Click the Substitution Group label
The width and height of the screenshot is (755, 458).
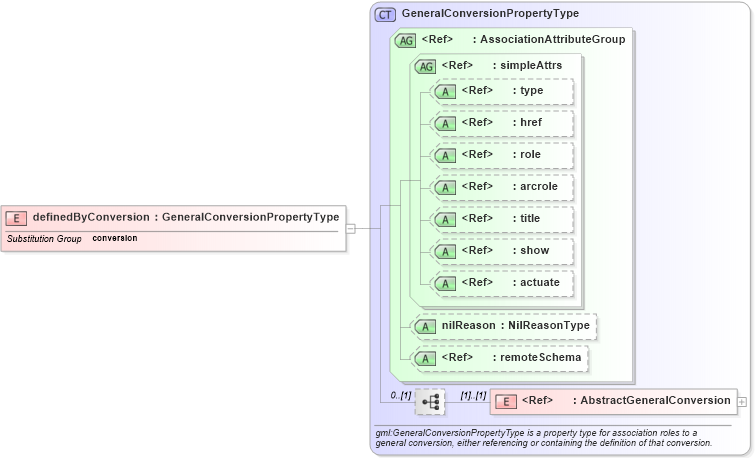[44, 239]
